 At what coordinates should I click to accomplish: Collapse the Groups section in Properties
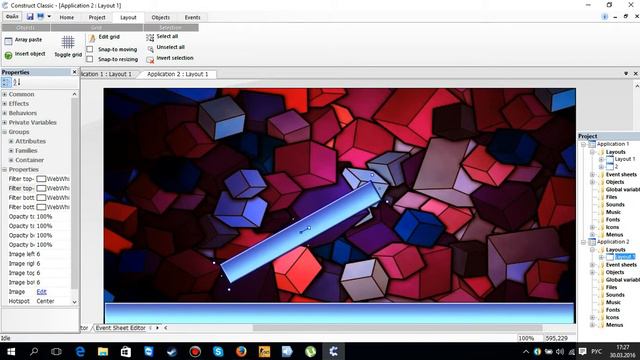(4, 132)
